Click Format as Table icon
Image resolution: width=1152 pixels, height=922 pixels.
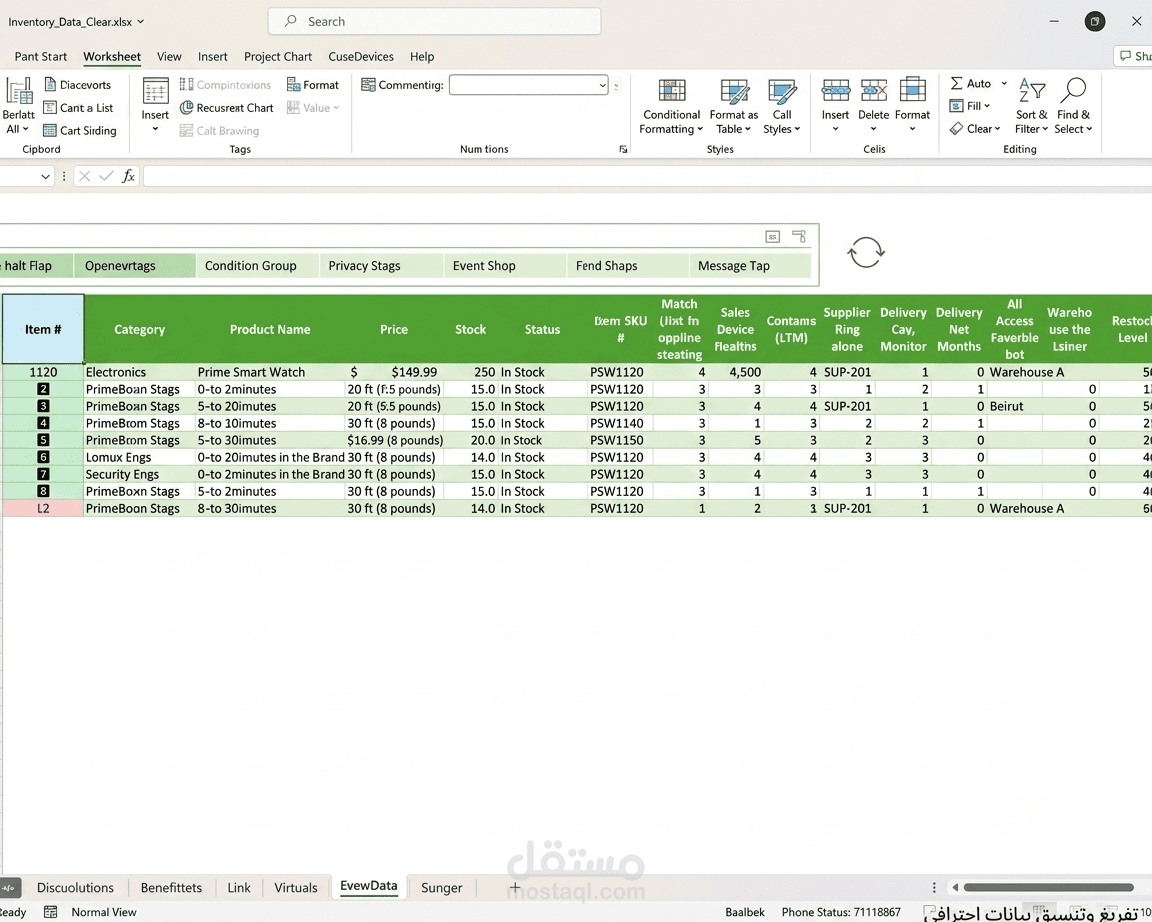734,91
